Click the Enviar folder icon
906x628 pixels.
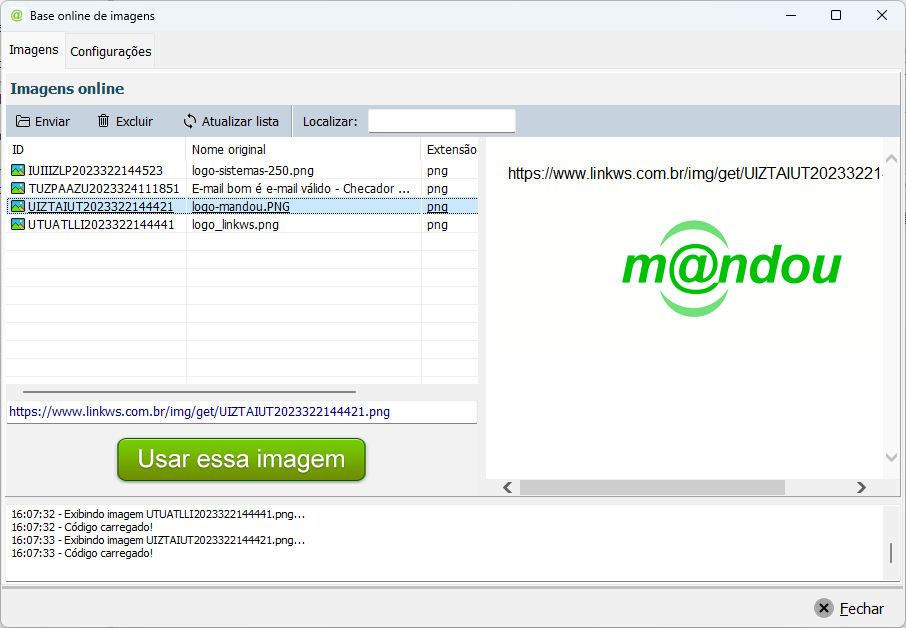(x=23, y=121)
